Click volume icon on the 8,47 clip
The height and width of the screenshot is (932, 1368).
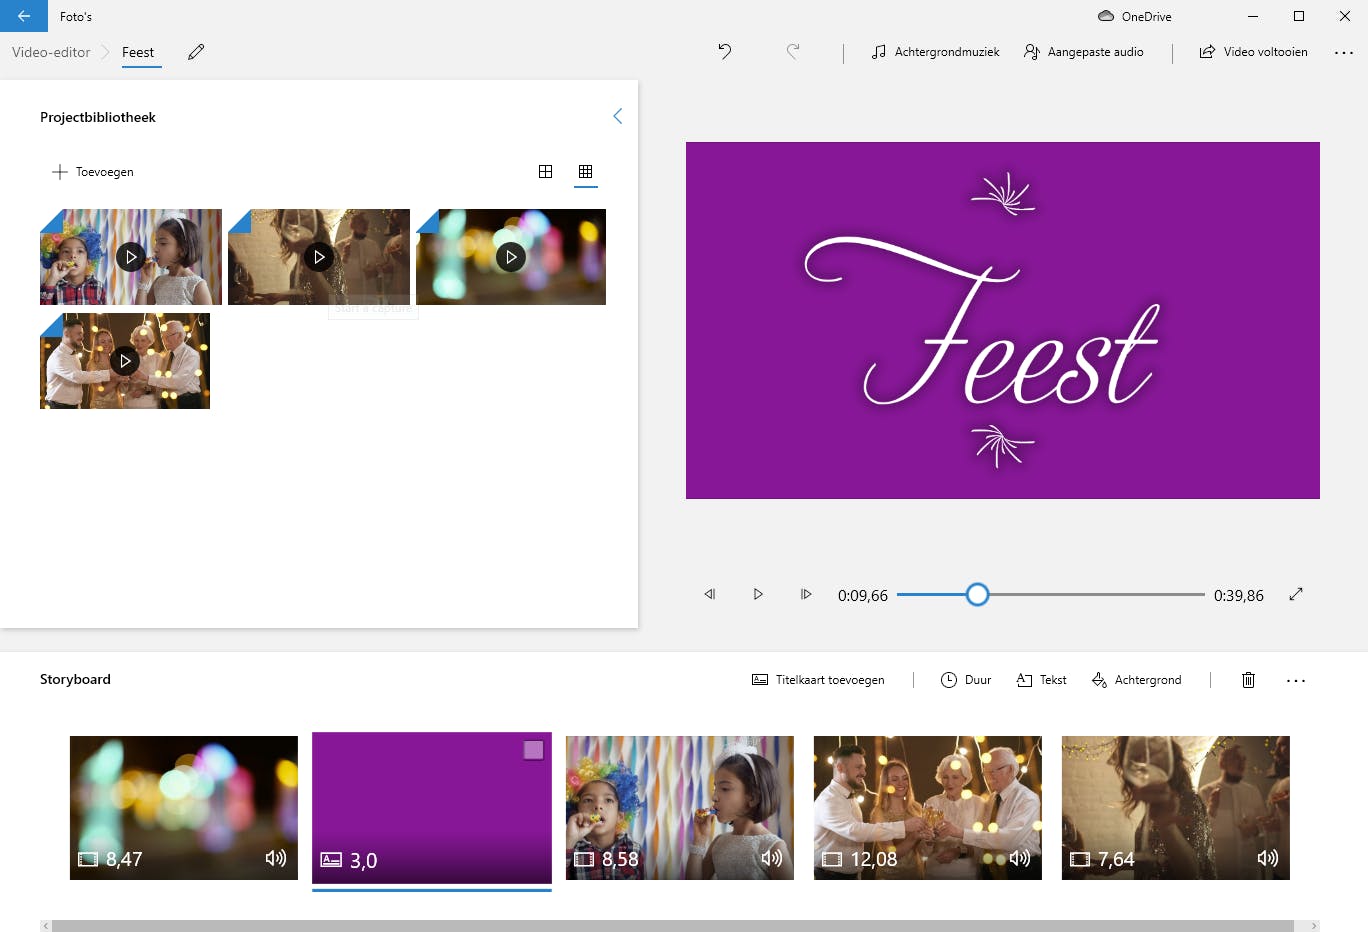[276, 858]
